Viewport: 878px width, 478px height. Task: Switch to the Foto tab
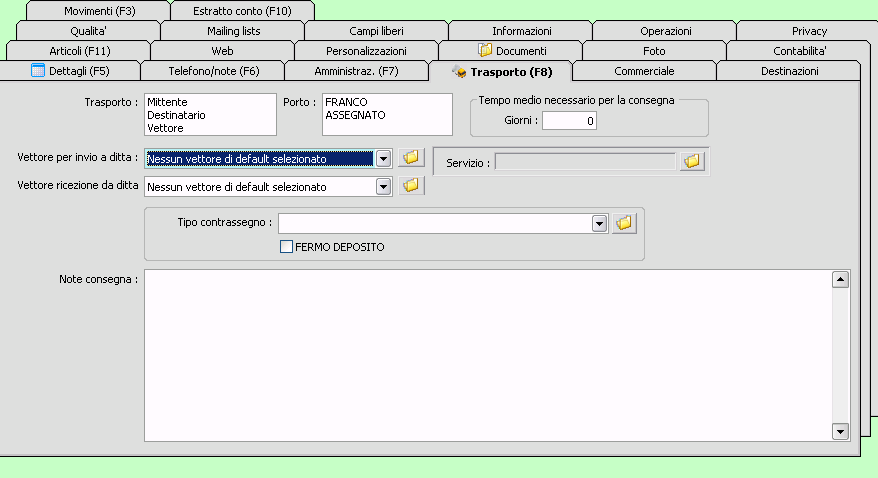654,51
